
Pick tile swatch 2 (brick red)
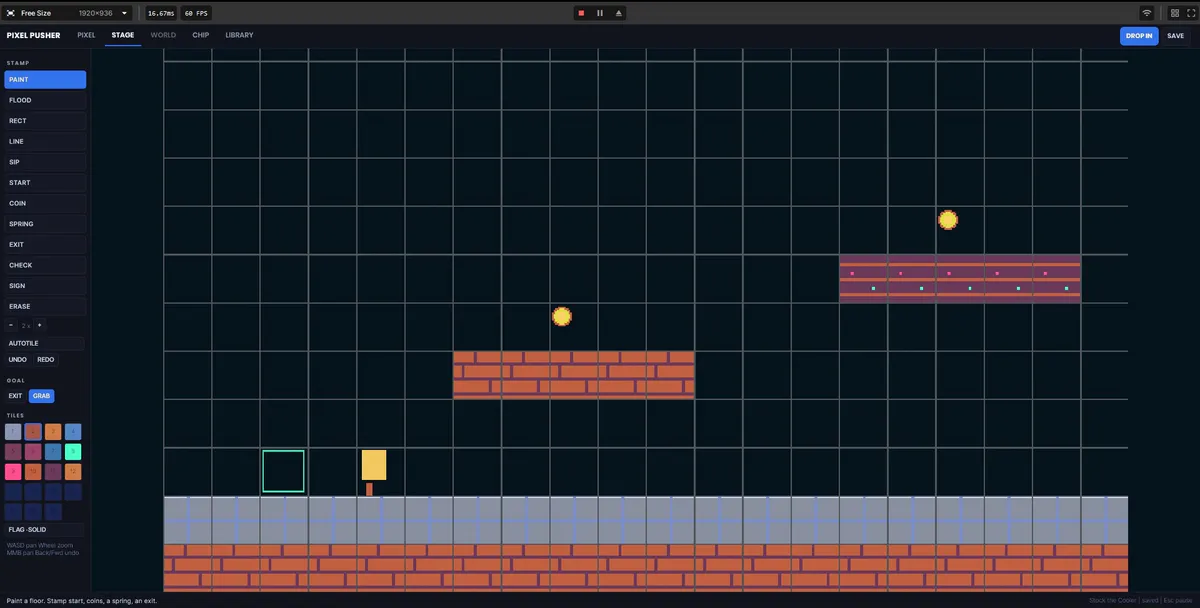(33, 432)
